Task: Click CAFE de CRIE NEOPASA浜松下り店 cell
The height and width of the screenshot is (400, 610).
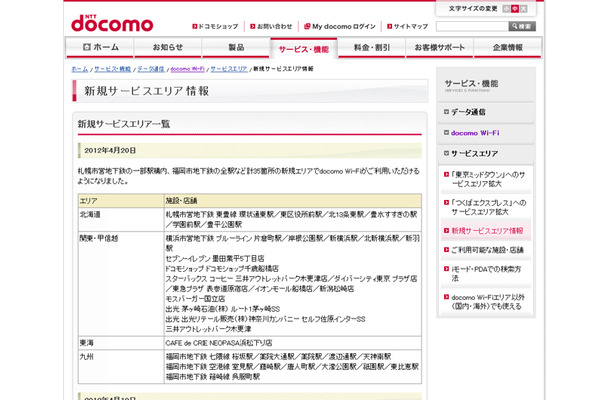Action: pos(293,343)
